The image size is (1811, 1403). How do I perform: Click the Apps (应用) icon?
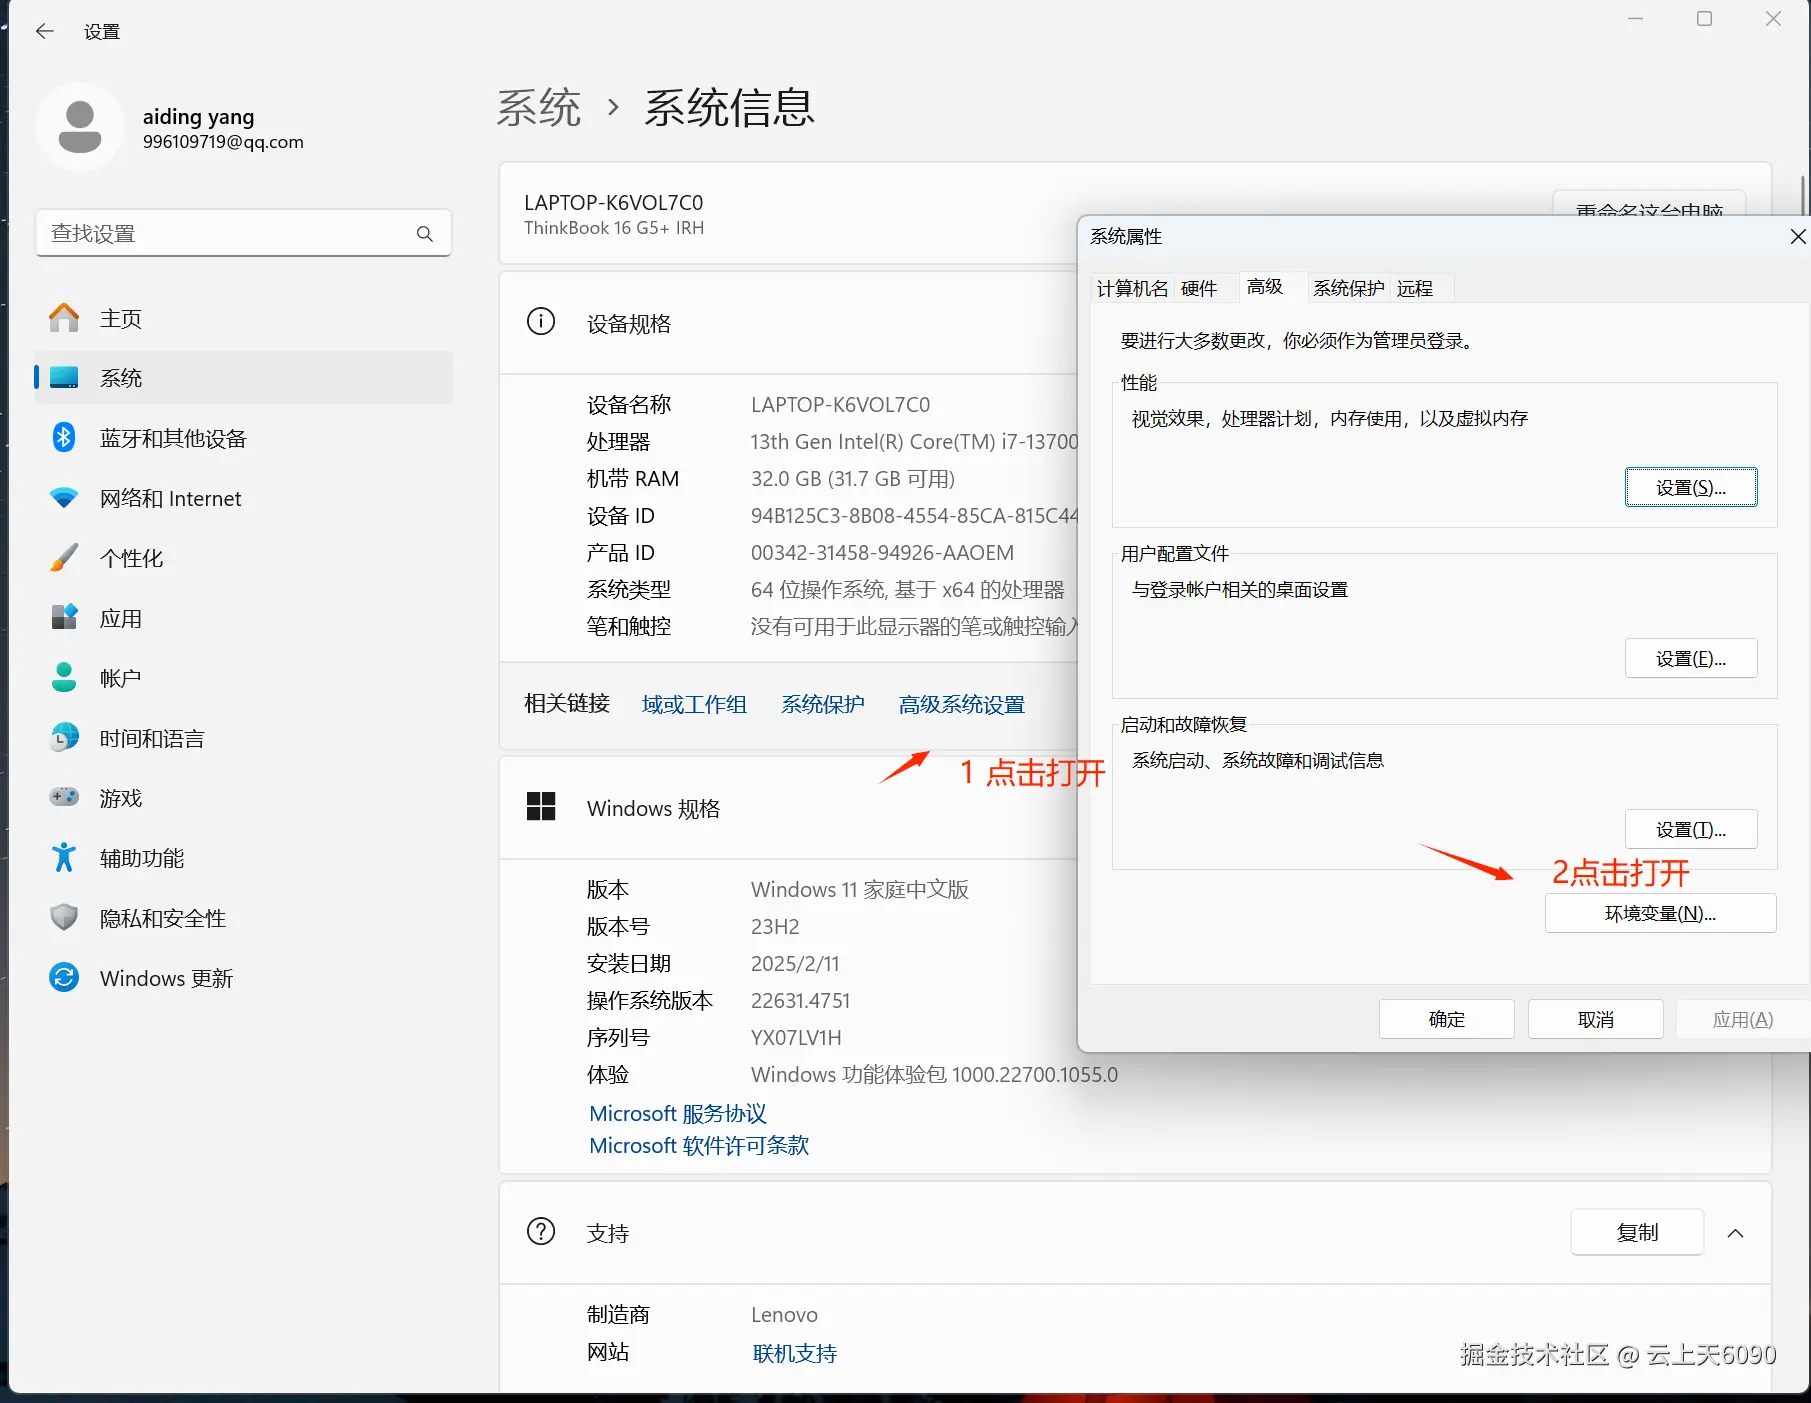tap(64, 618)
